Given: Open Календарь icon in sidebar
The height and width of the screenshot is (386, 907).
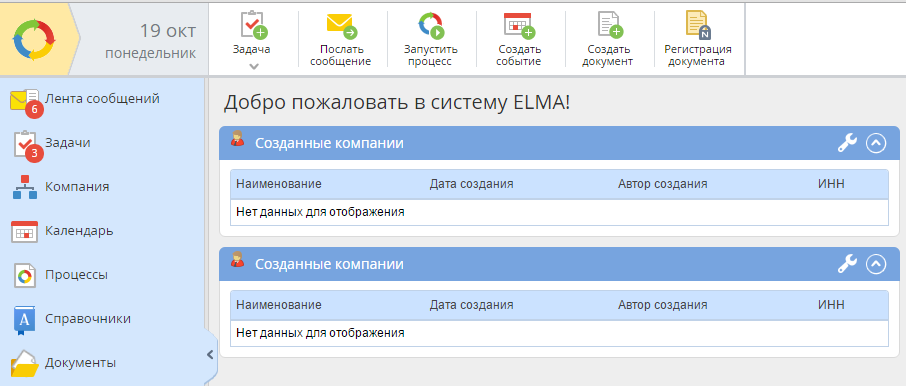Looking at the screenshot, I should click(x=24, y=231).
